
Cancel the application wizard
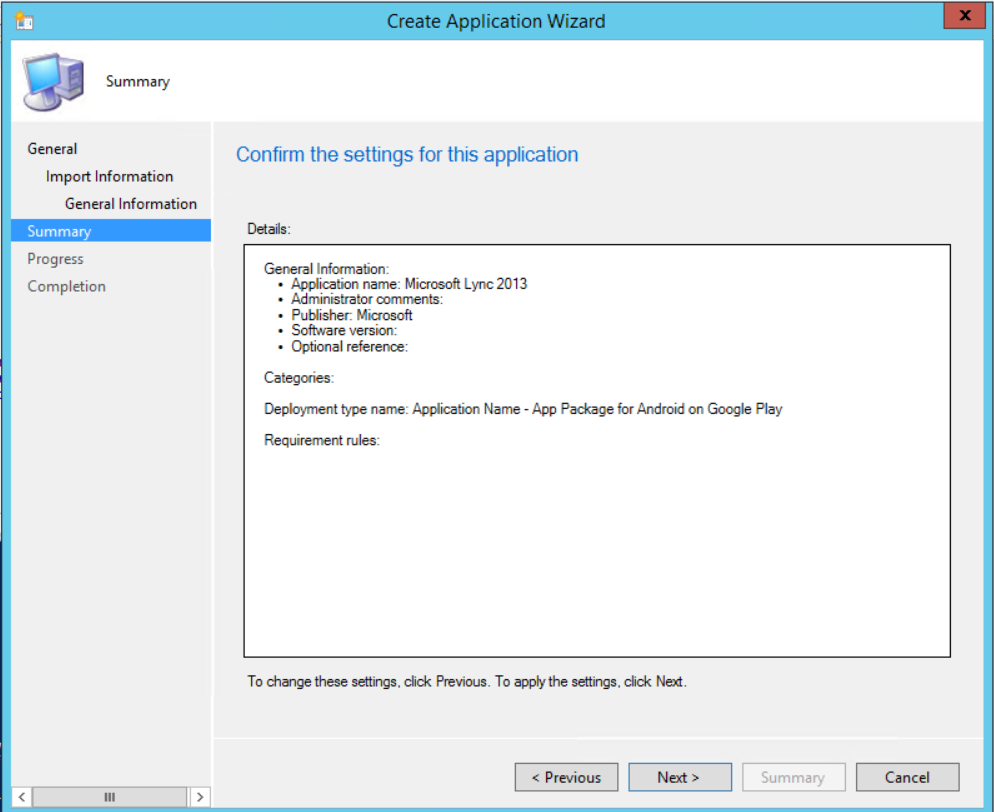coord(907,777)
